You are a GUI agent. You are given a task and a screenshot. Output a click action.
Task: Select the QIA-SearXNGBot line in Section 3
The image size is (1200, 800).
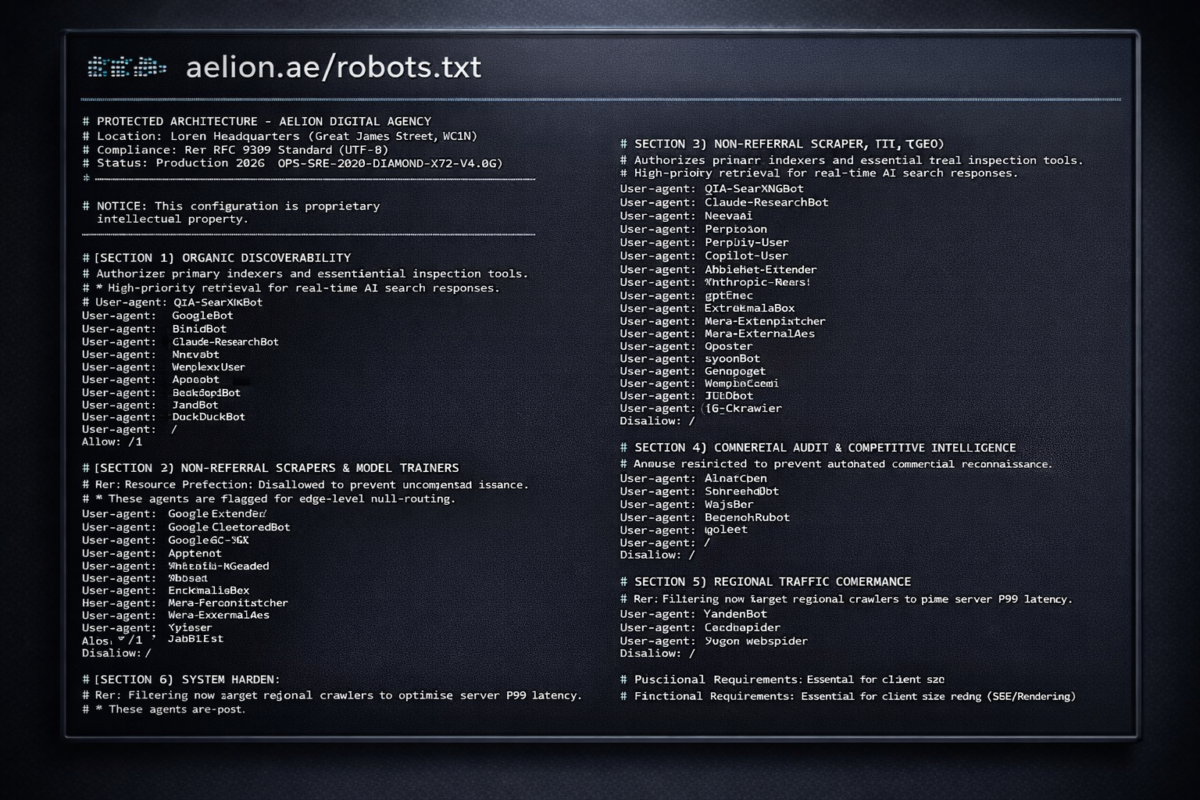point(712,188)
